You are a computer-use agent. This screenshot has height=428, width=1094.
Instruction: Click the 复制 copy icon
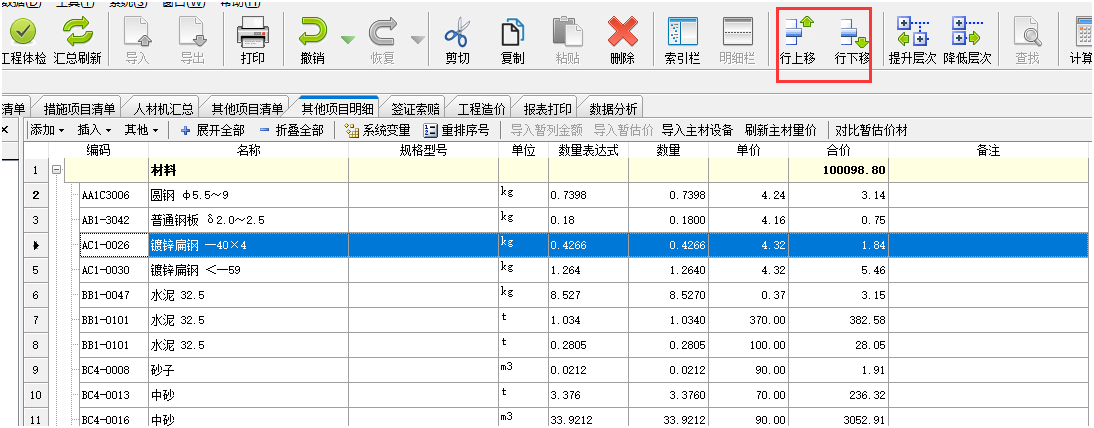click(512, 33)
